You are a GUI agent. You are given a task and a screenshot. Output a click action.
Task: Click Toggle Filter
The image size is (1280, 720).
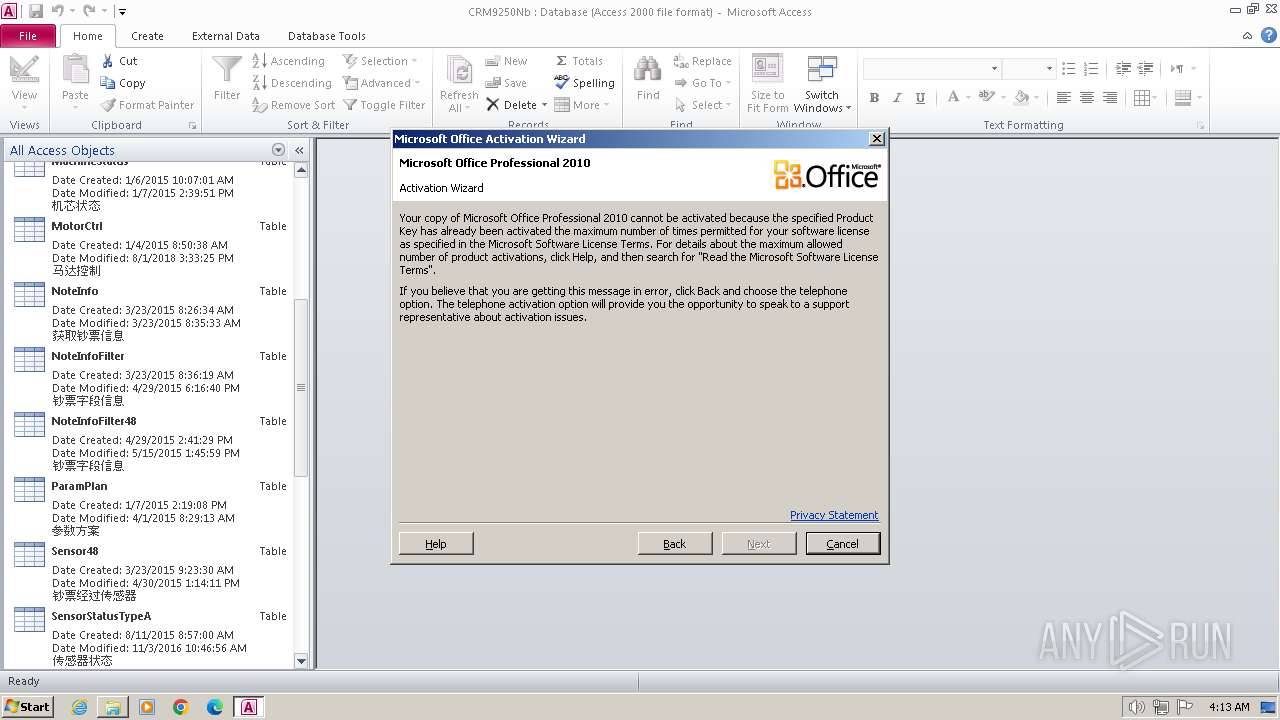tap(384, 105)
